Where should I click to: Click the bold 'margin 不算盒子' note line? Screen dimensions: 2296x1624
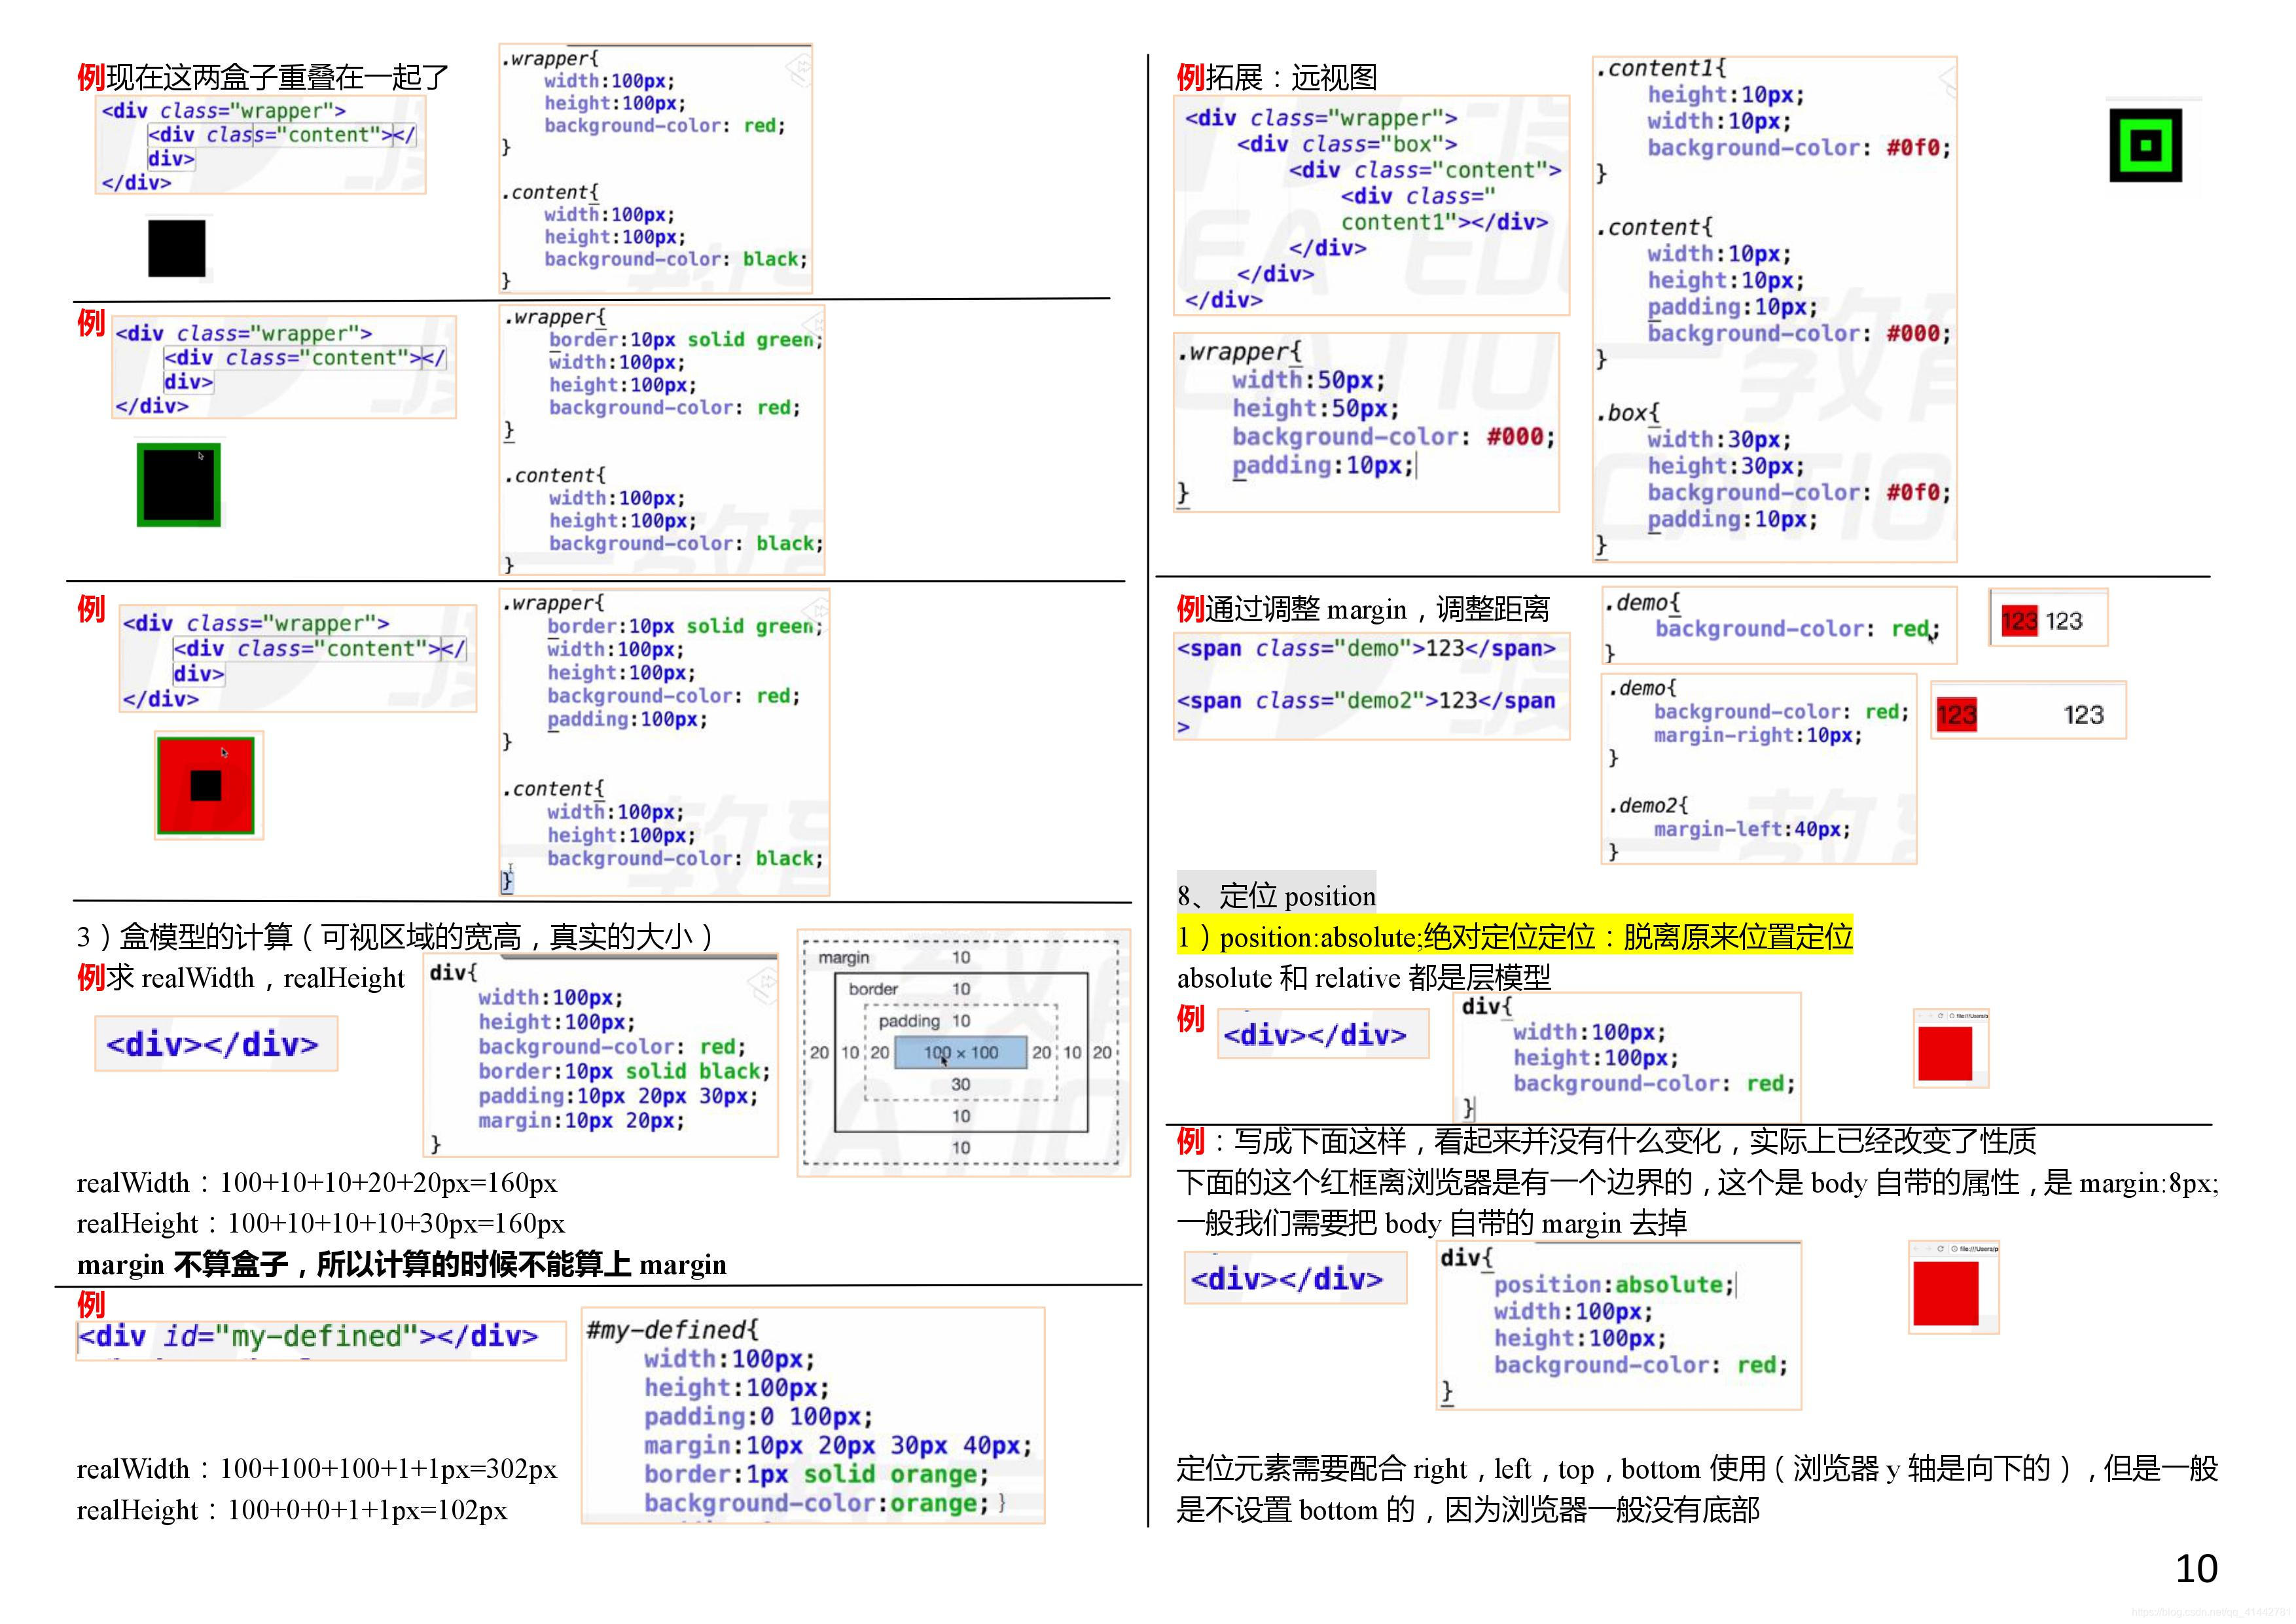coord(401,1265)
